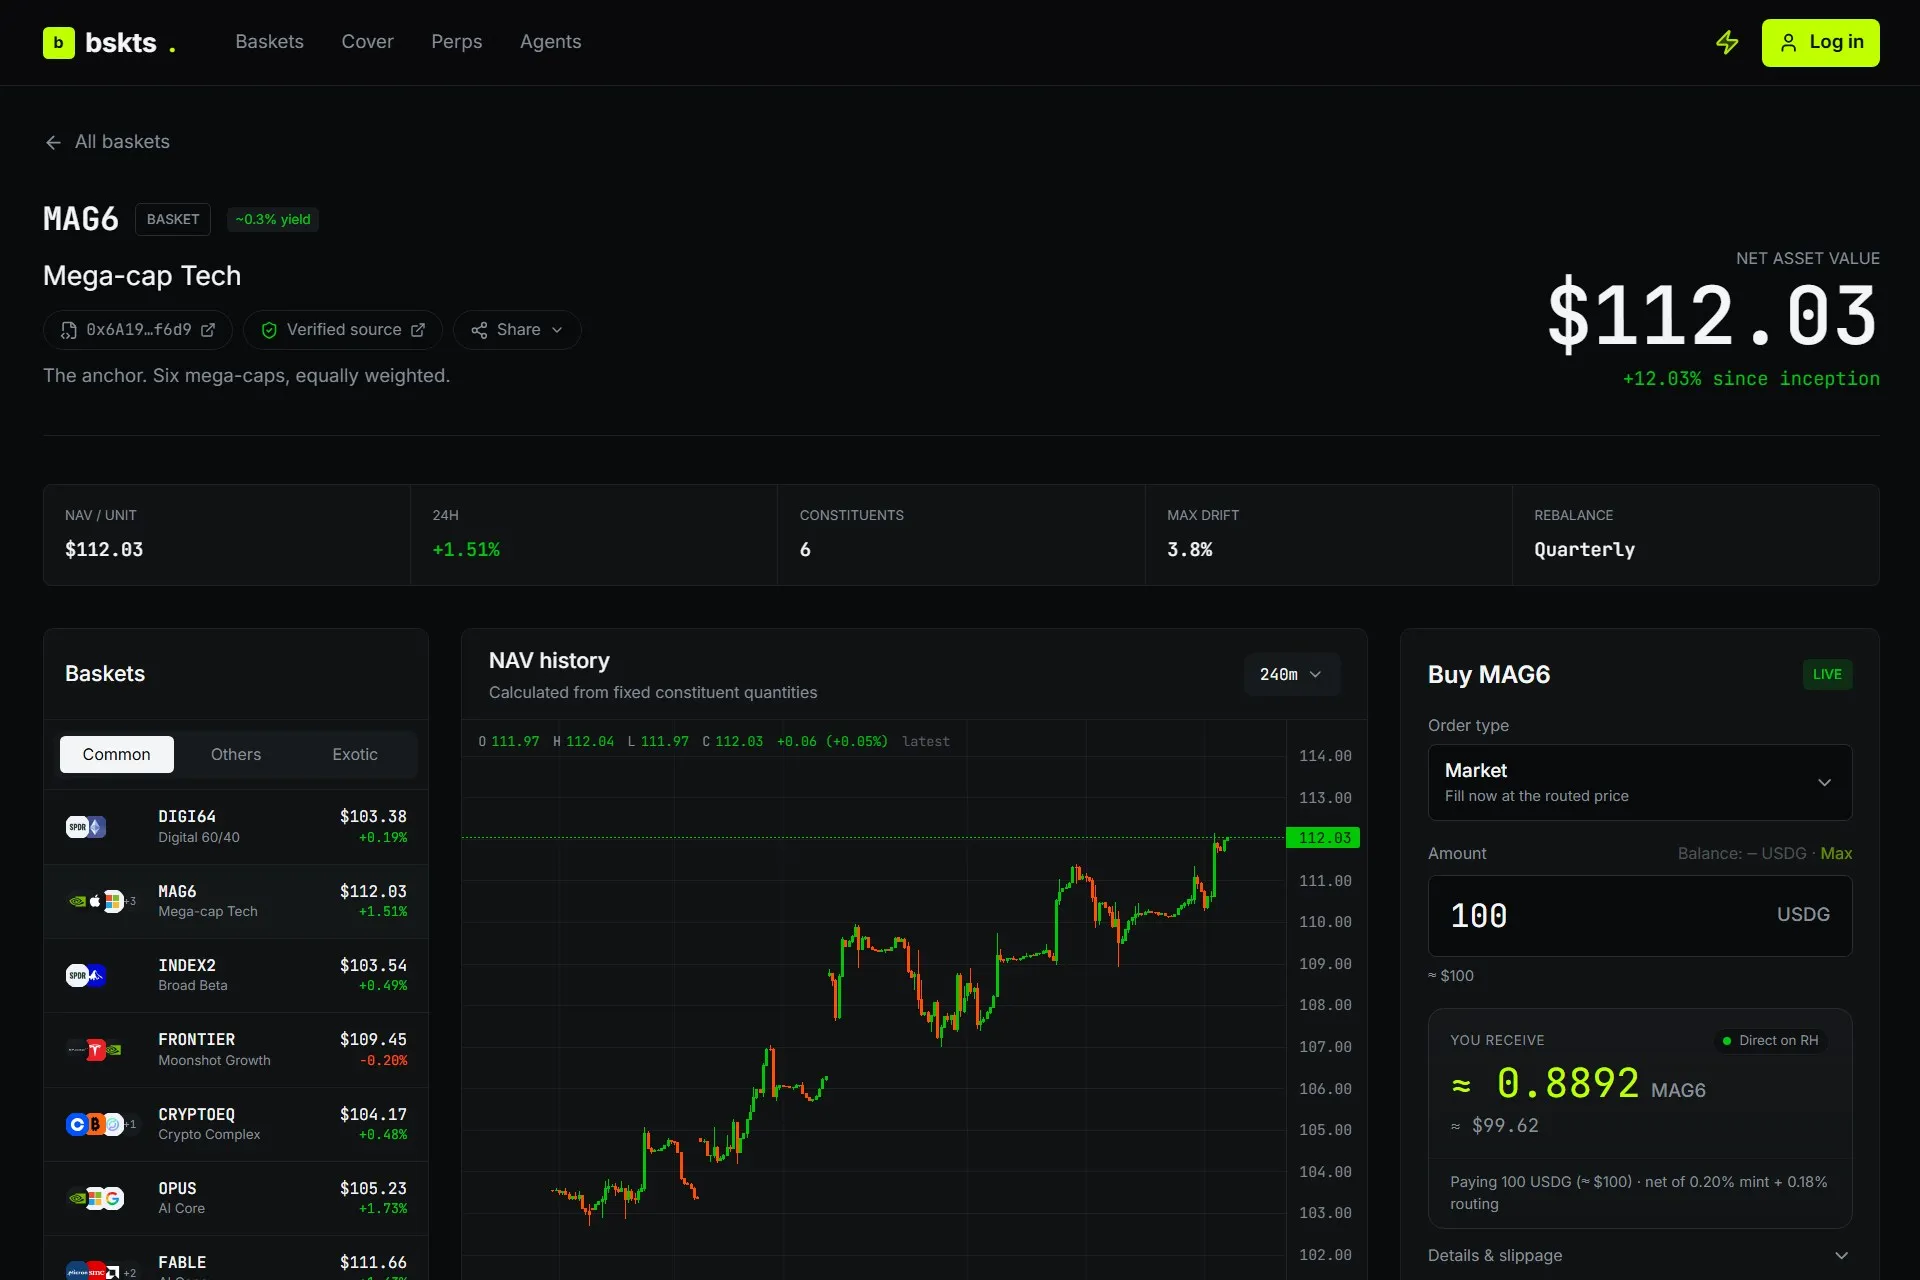Go to the Perps page
This screenshot has width=1920, height=1280.
pos(456,42)
